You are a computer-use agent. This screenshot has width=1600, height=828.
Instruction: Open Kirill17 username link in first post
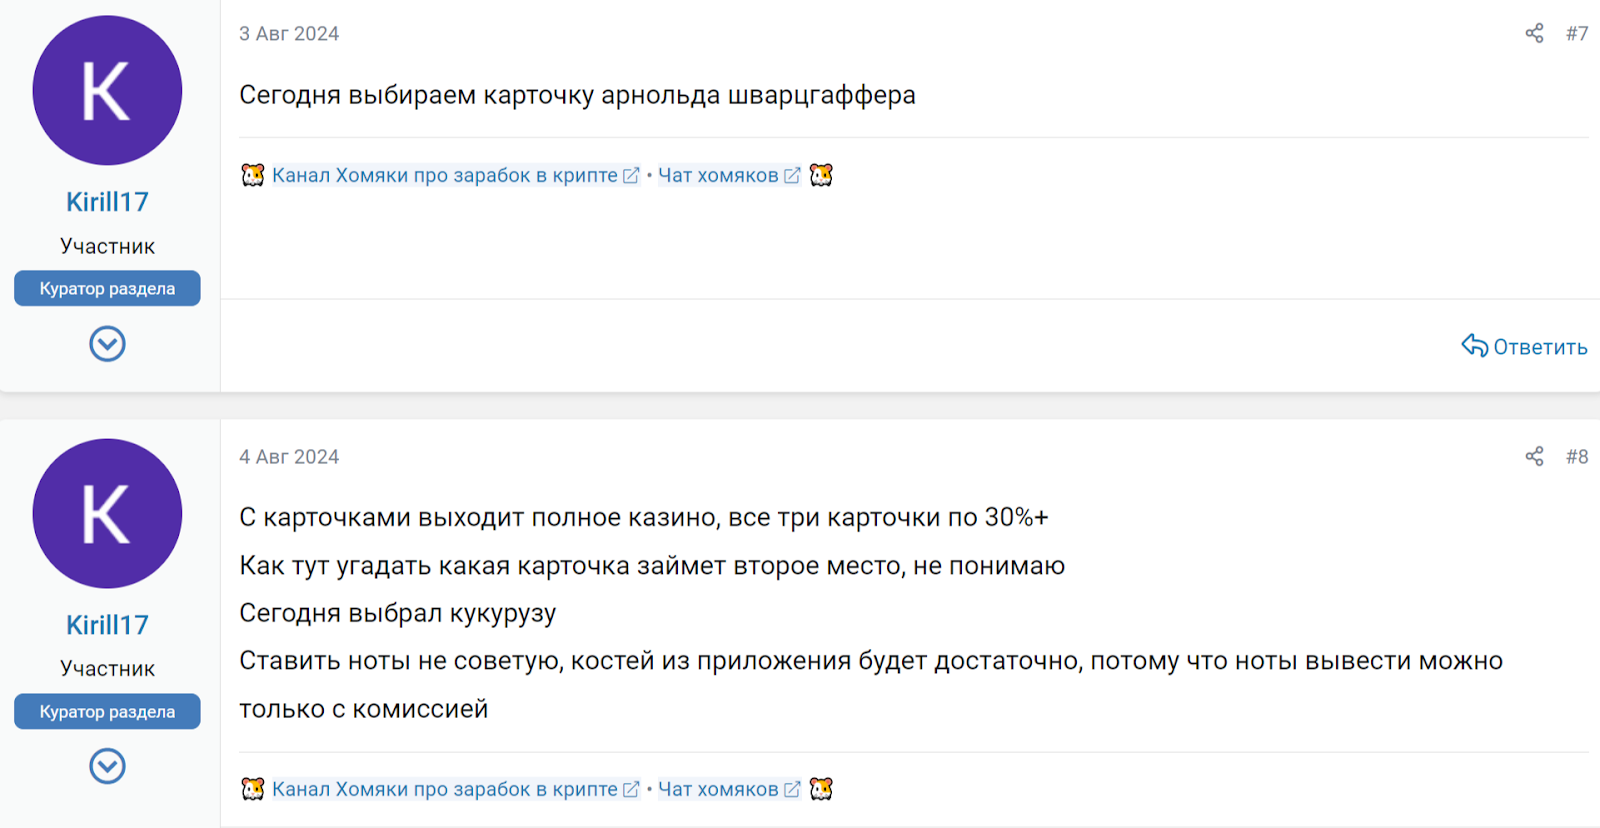(x=107, y=202)
